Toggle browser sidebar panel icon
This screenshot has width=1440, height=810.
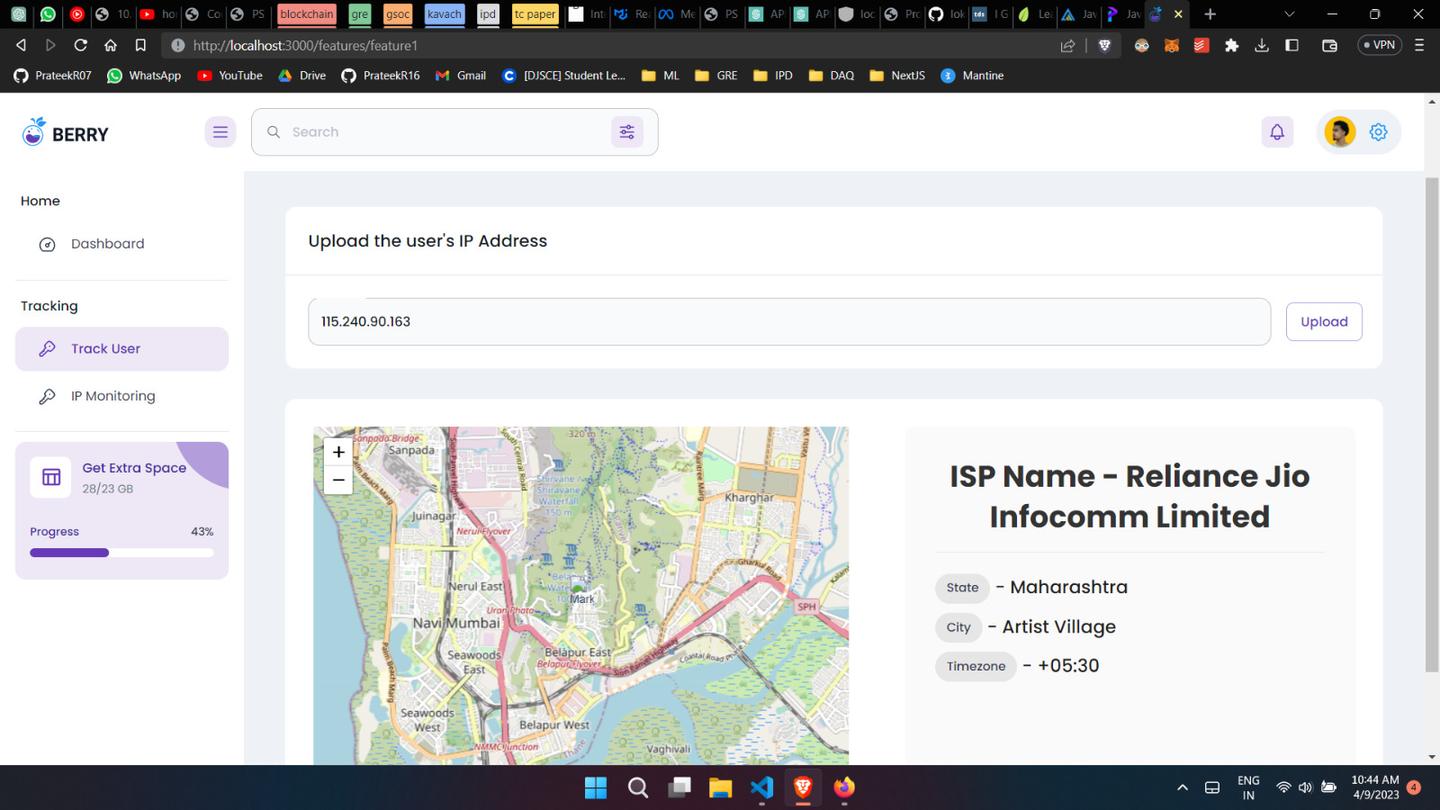click(x=1292, y=45)
